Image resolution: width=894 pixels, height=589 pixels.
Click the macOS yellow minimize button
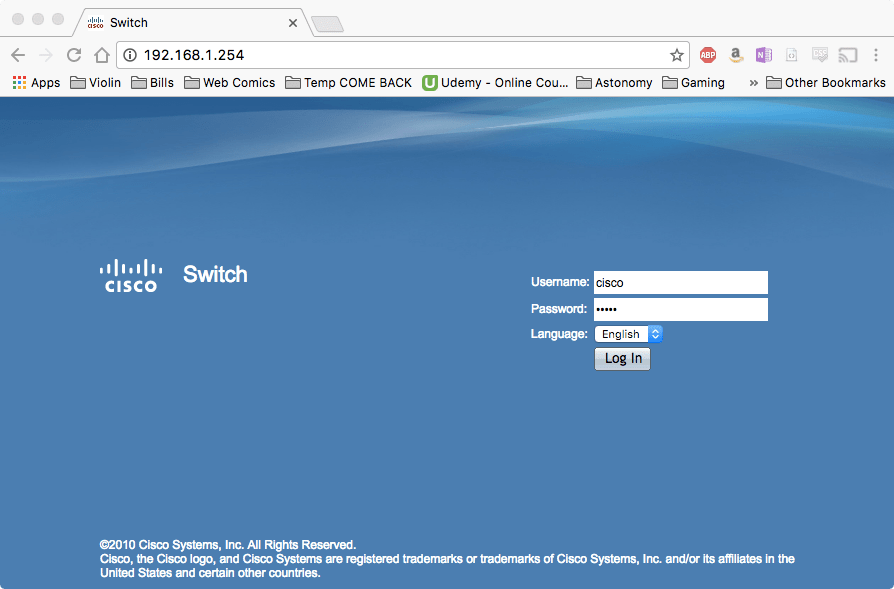38,19
